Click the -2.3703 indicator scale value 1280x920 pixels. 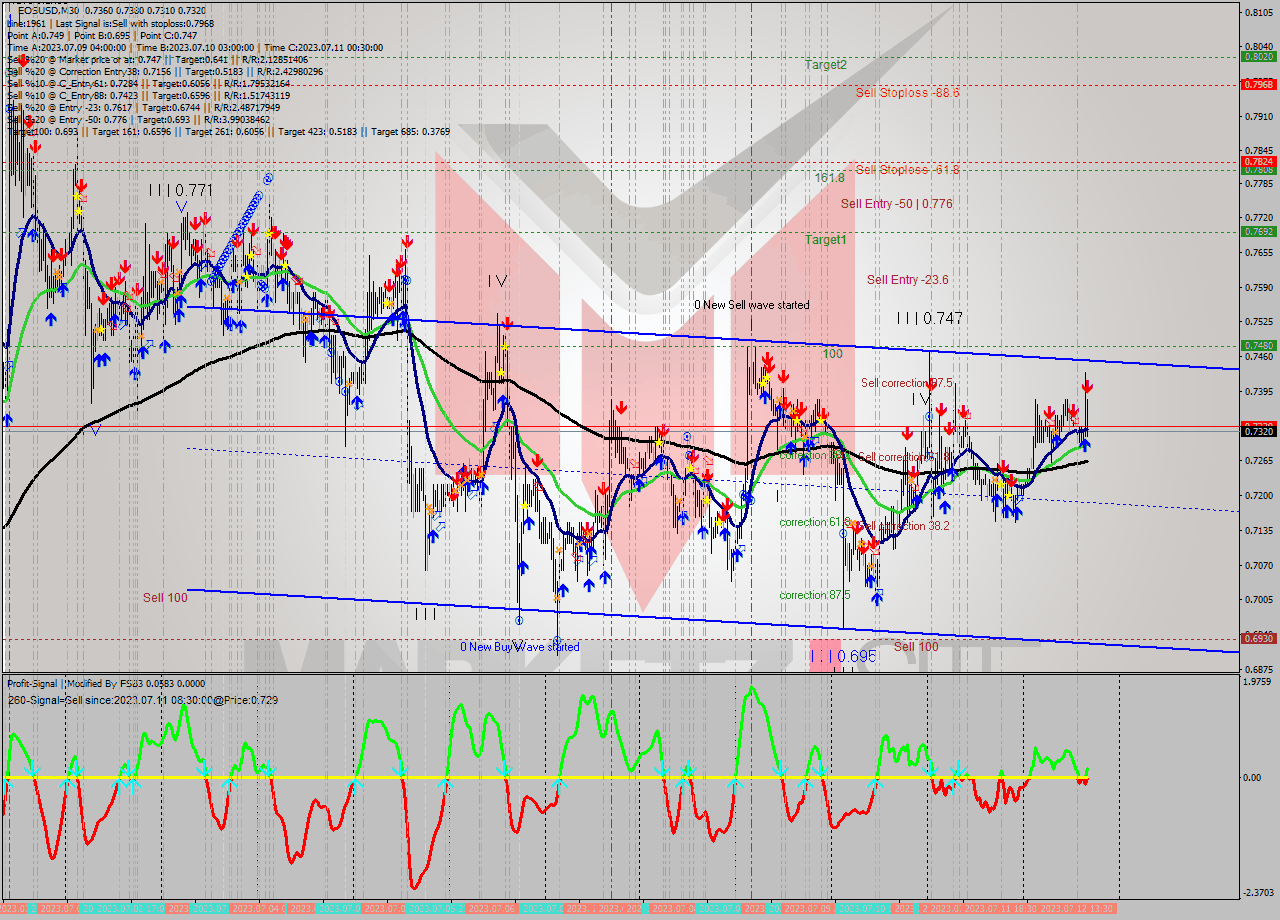tap(1257, 892)
